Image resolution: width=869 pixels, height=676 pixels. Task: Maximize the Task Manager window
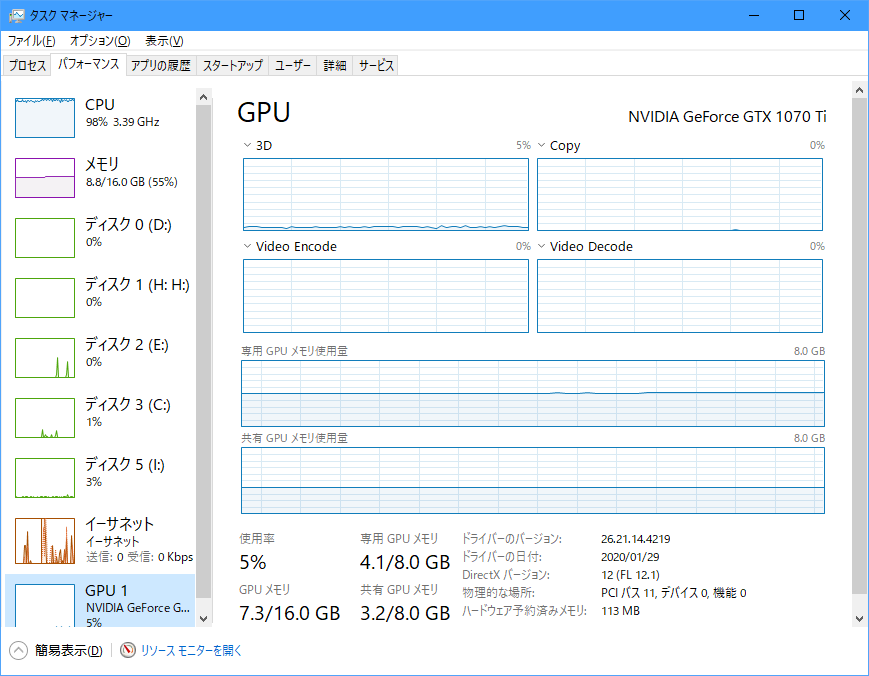799,15
